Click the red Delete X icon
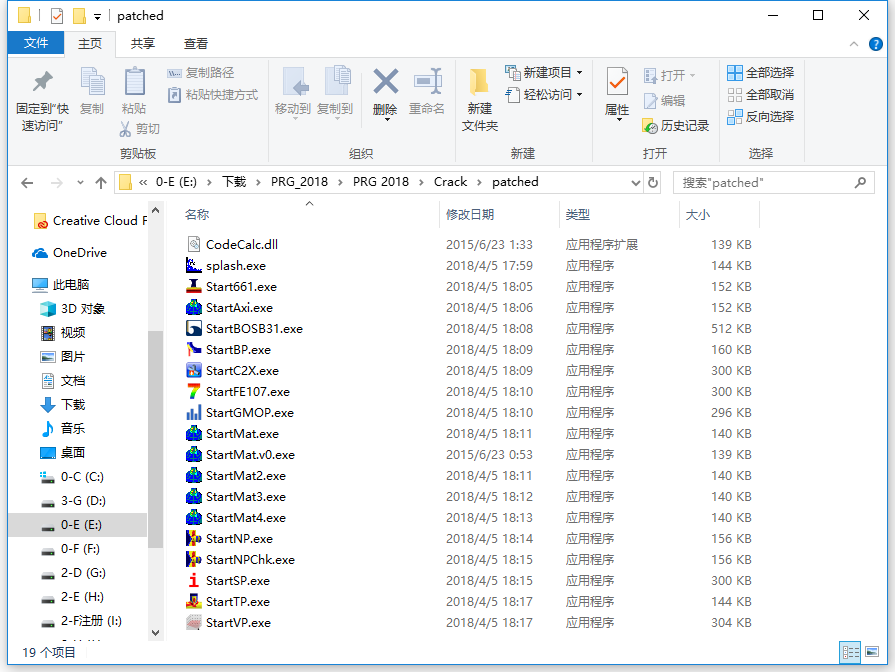The height and width of the screenshot is (672, 895). 386,81
